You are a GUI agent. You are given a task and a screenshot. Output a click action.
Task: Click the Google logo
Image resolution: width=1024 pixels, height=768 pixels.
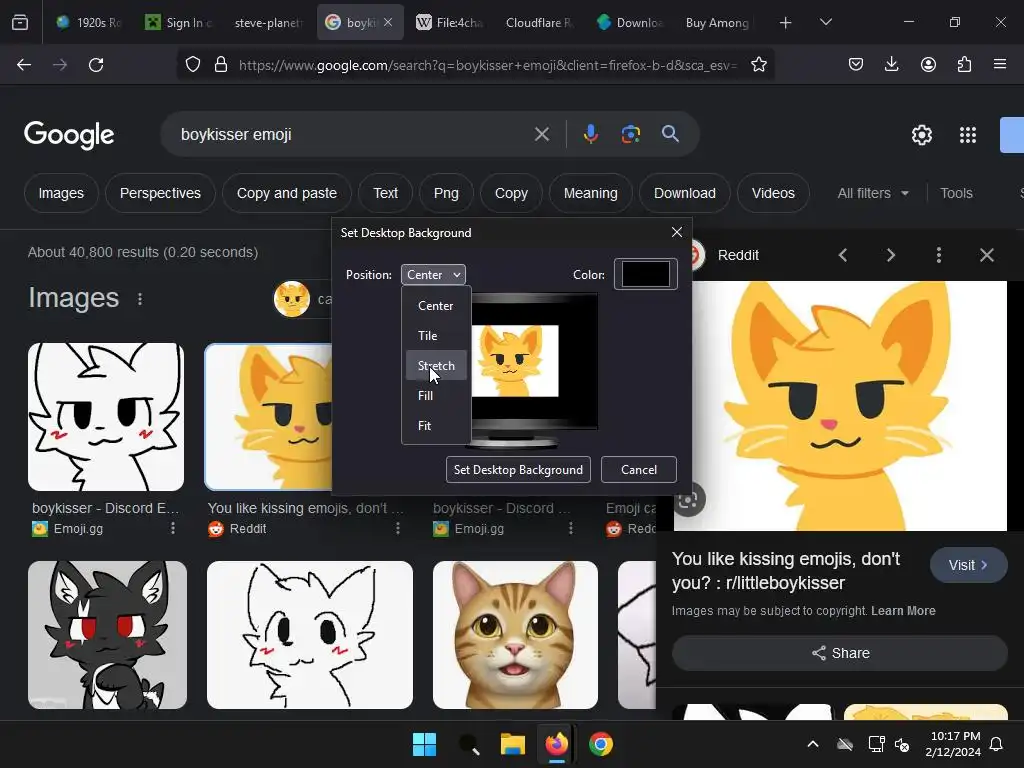(69, 135)
